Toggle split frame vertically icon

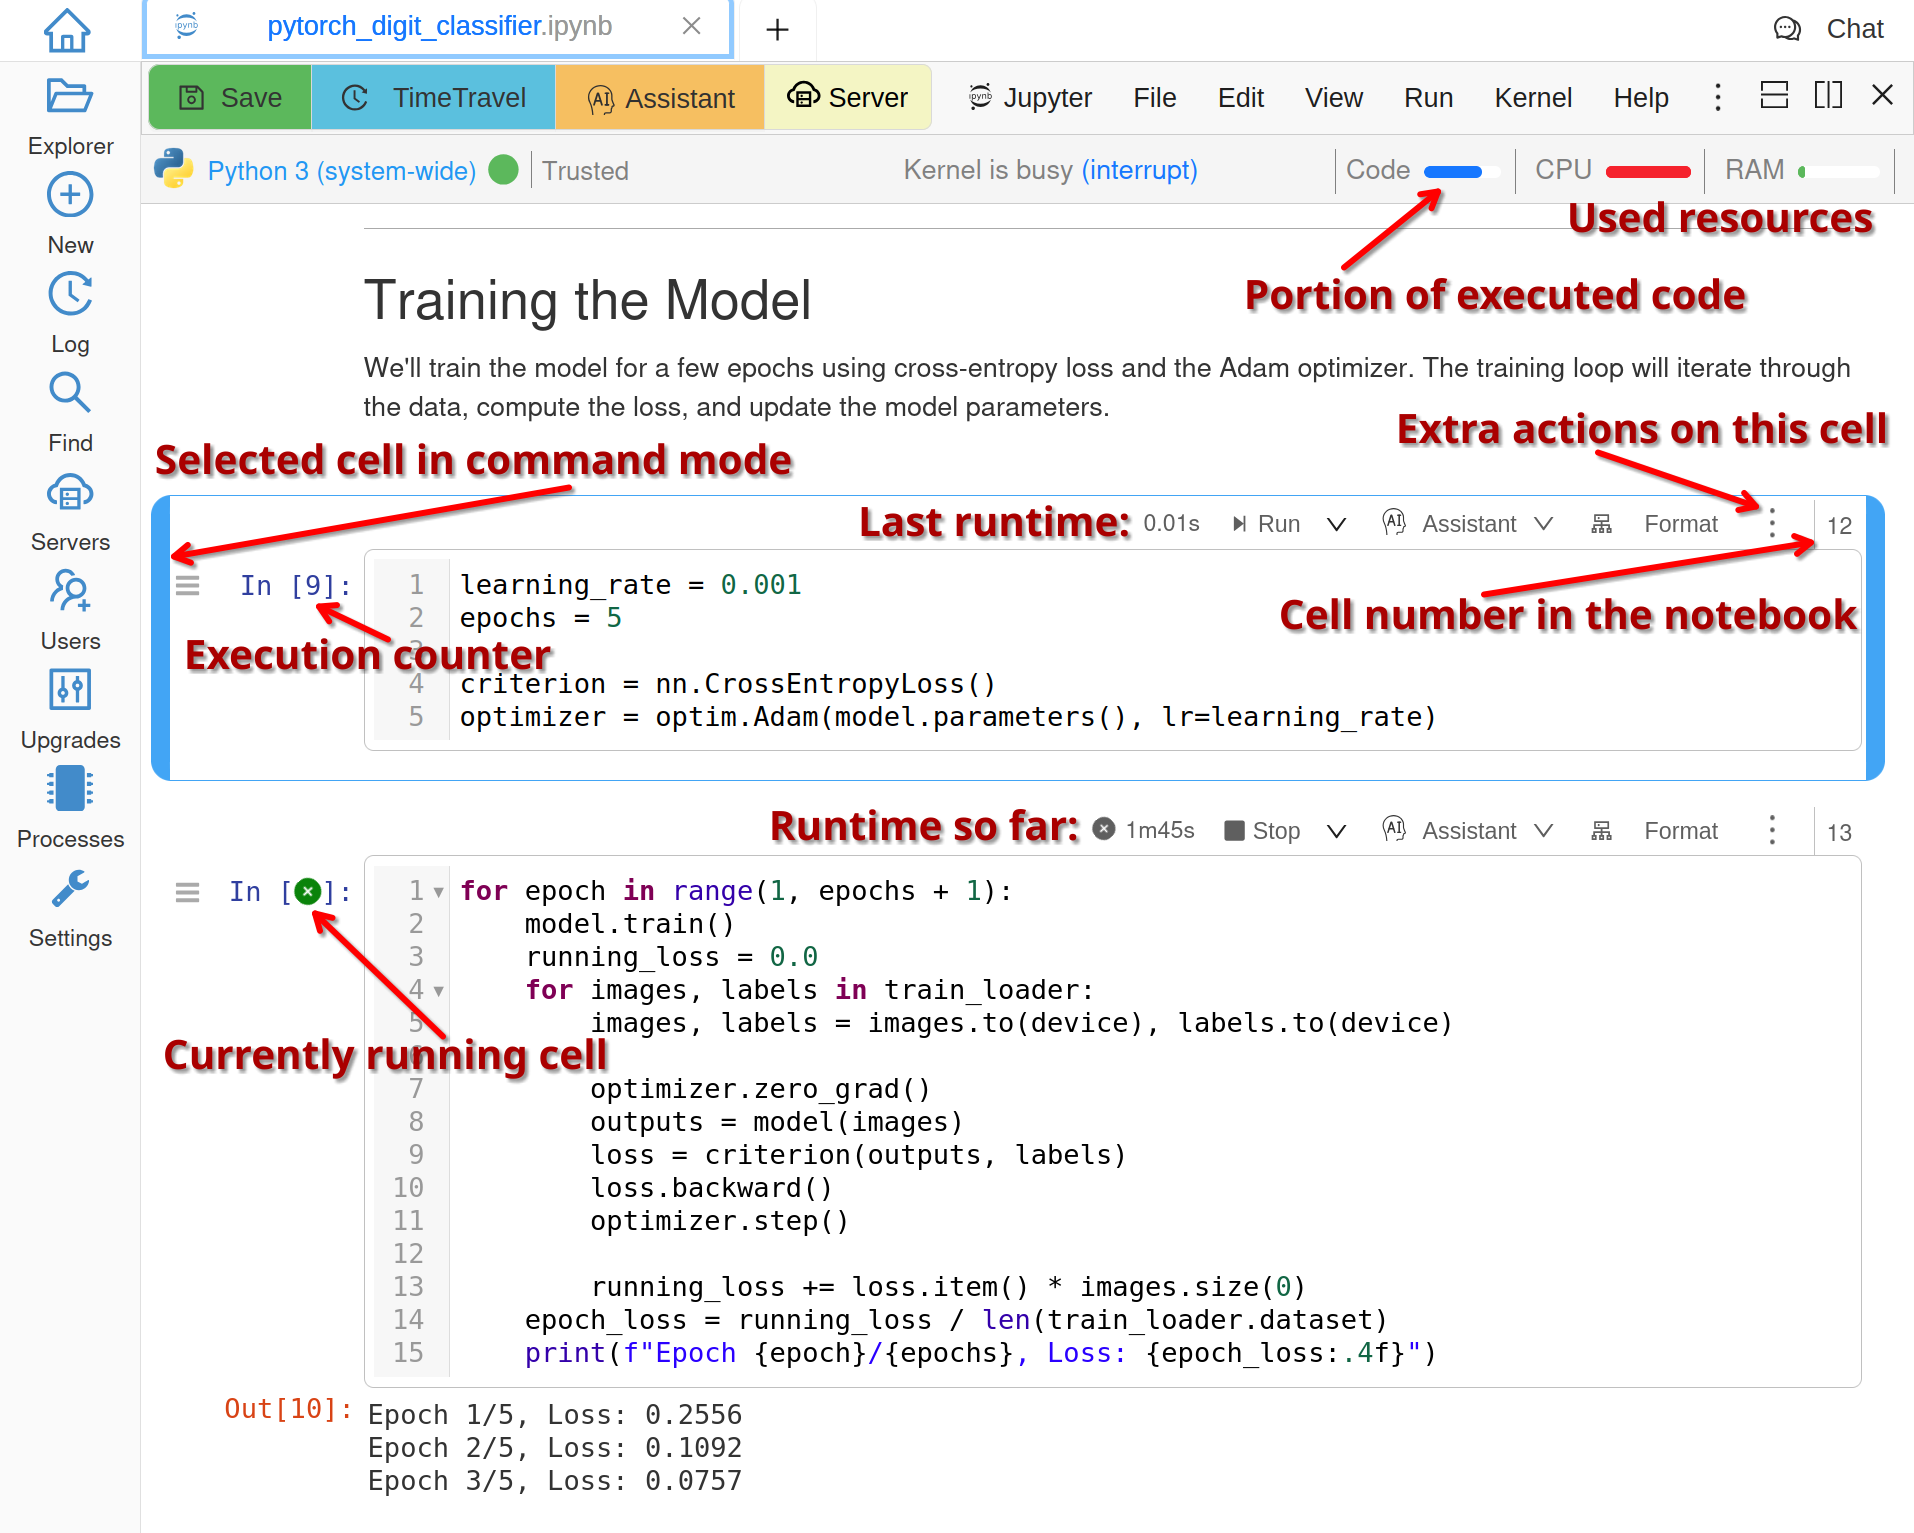tap(1828, 96)
